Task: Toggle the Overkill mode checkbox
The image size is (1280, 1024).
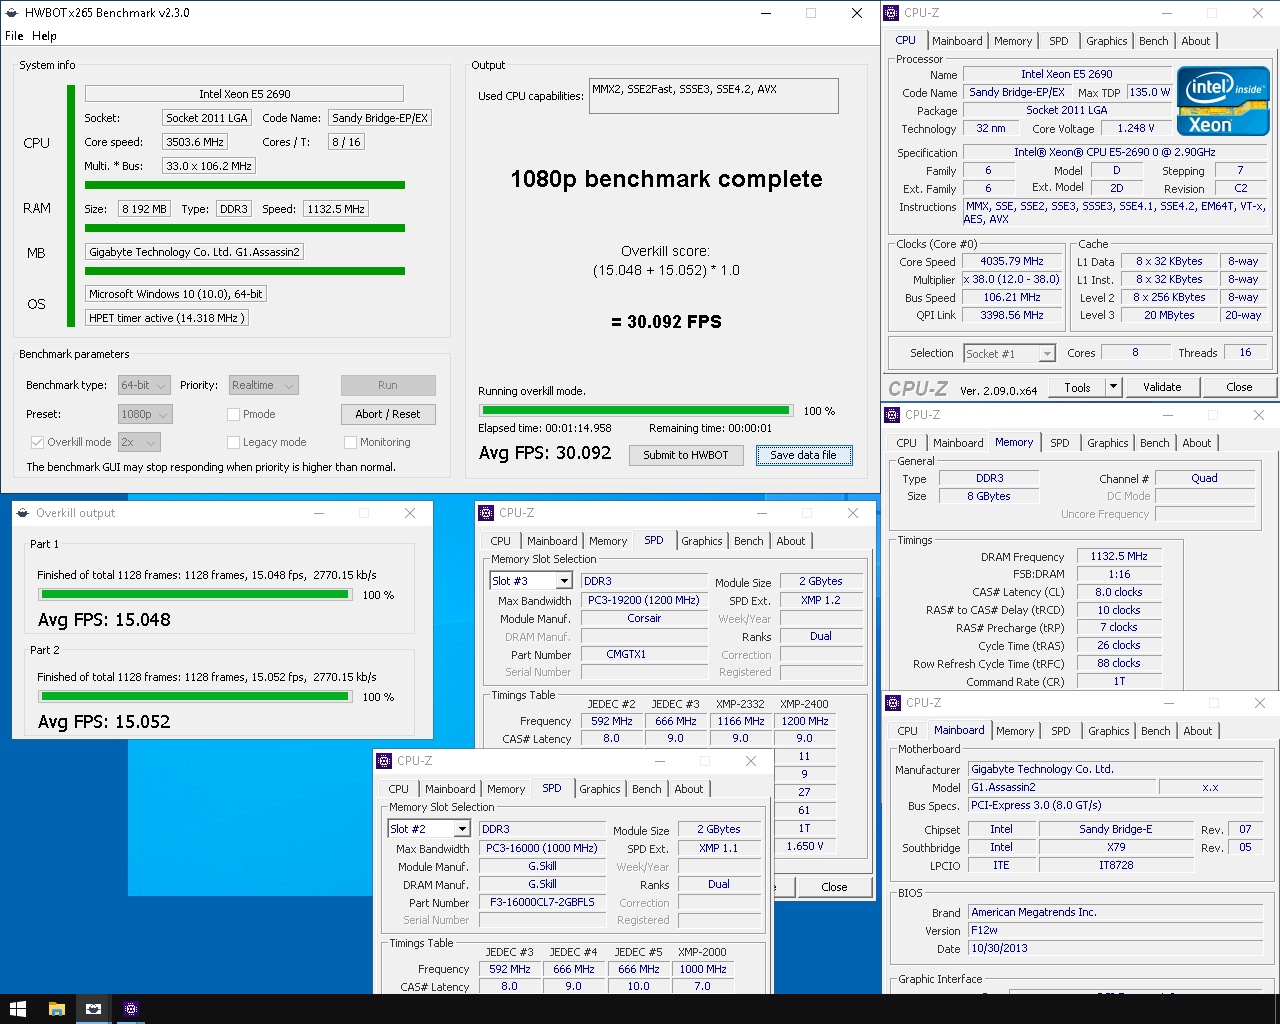Action: [37, 442]
